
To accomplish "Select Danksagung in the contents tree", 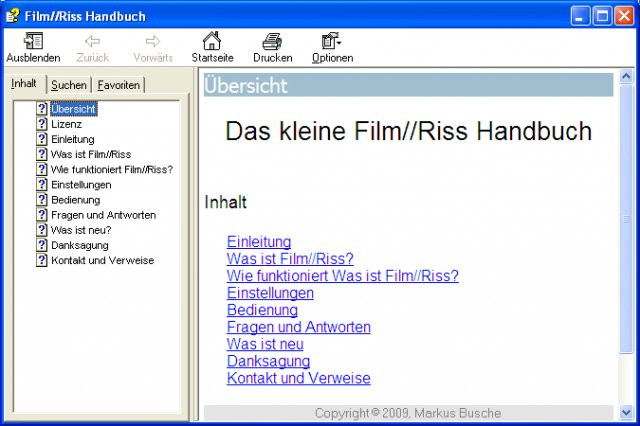I will pos(80,245).
